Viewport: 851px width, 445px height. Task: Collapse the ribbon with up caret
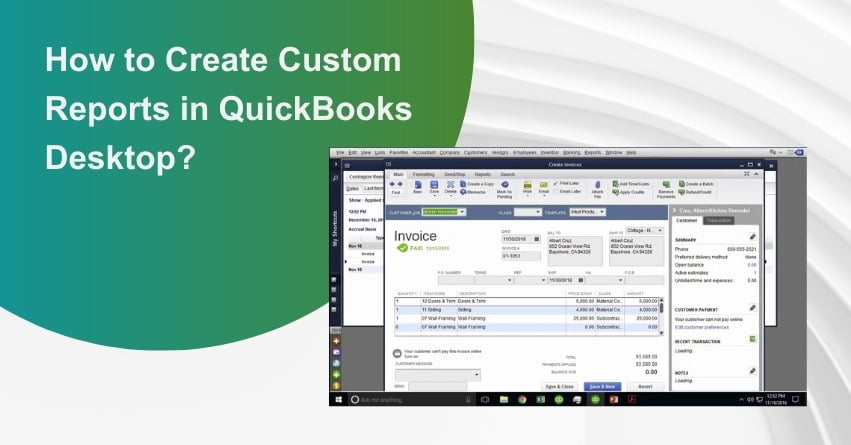(756, 174)
